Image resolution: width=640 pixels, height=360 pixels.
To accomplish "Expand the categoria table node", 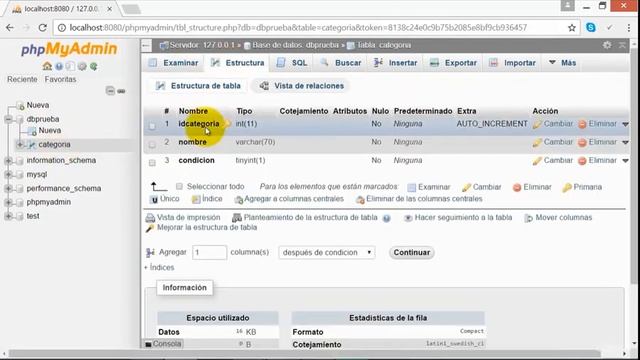I will click(x=19, y=144).
